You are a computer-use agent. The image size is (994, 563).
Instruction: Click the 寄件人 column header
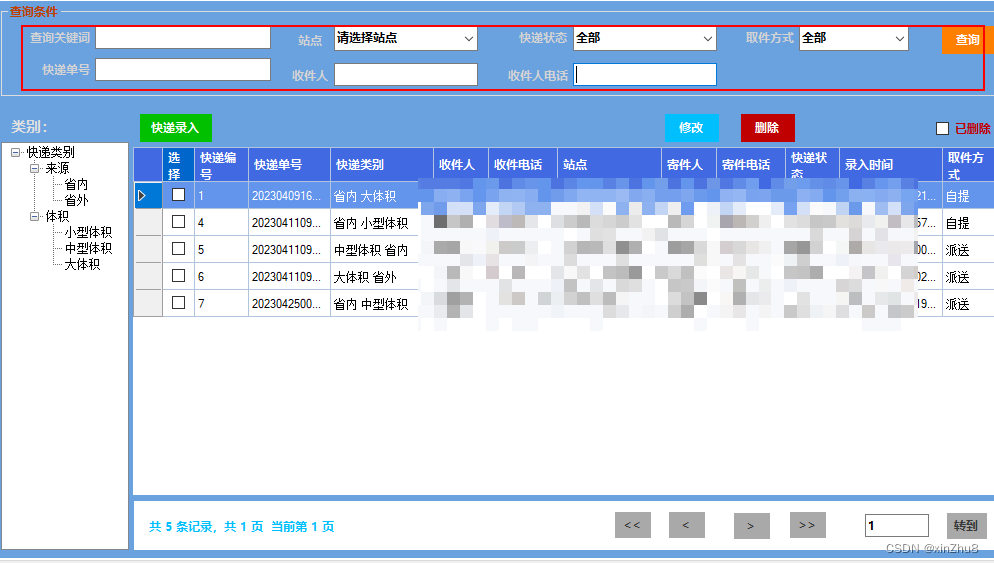pos(689,165)
